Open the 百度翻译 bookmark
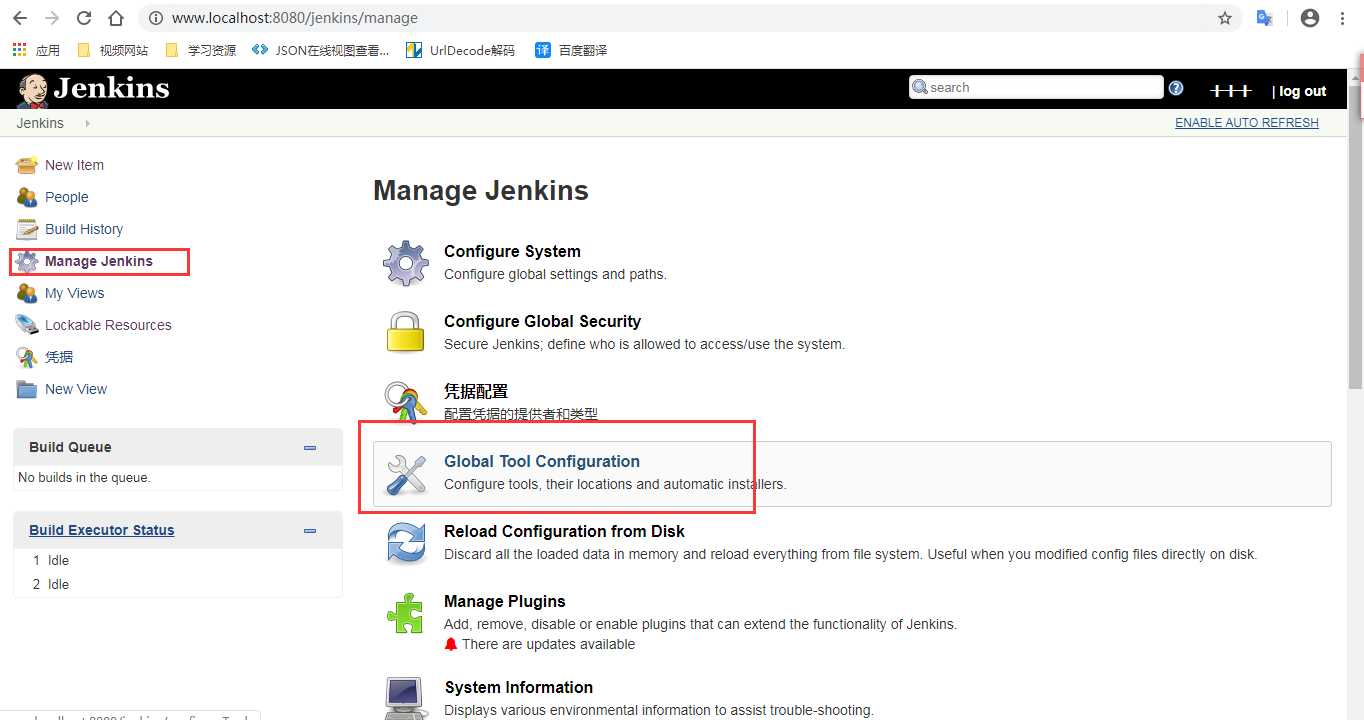 point(571,50)
